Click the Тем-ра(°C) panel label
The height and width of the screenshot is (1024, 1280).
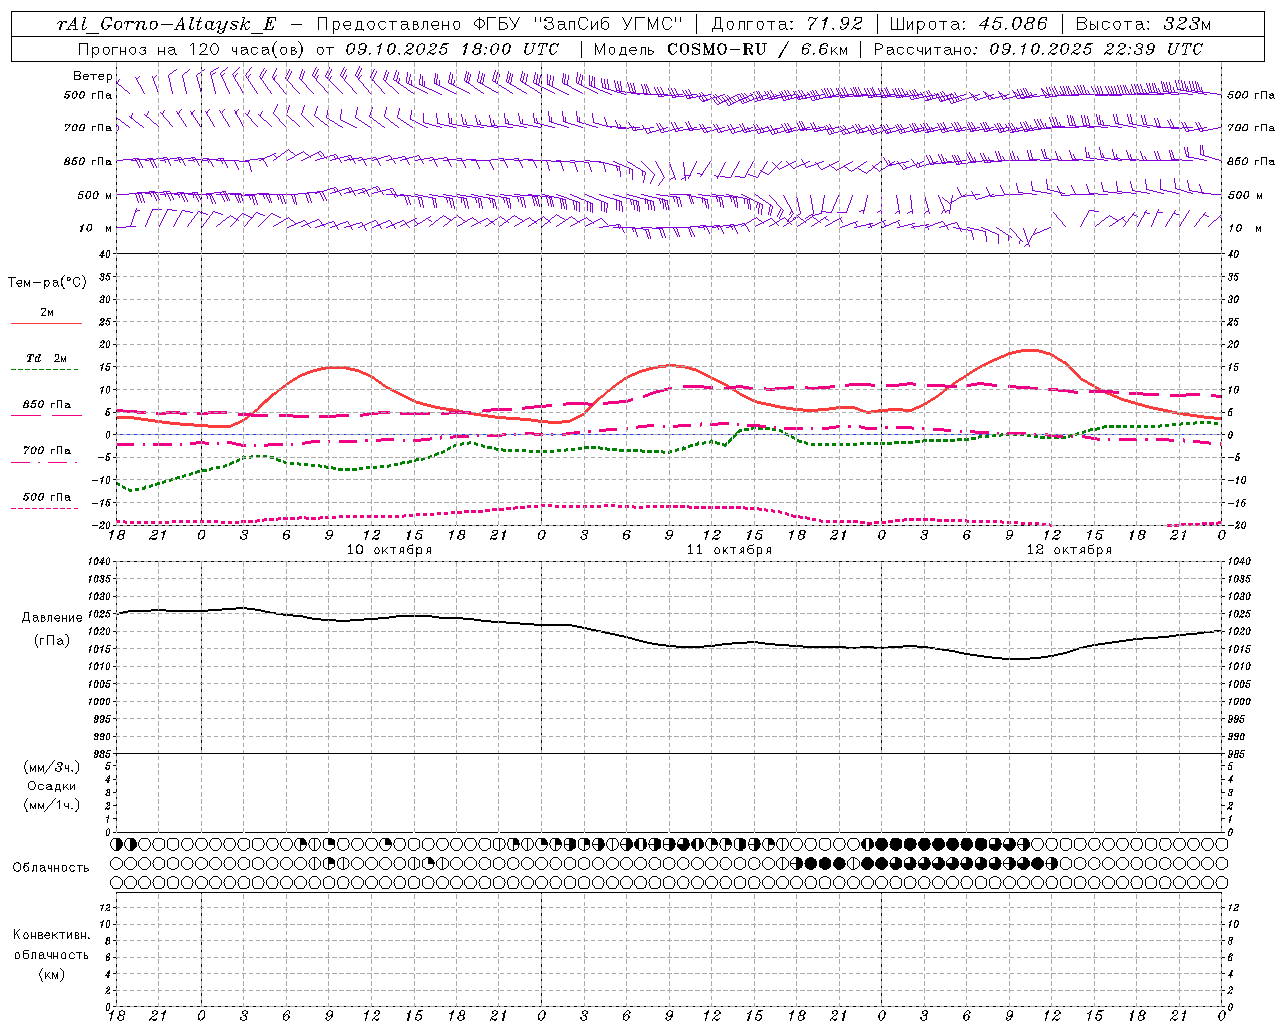pyautogui.click(x=47, y=283)
